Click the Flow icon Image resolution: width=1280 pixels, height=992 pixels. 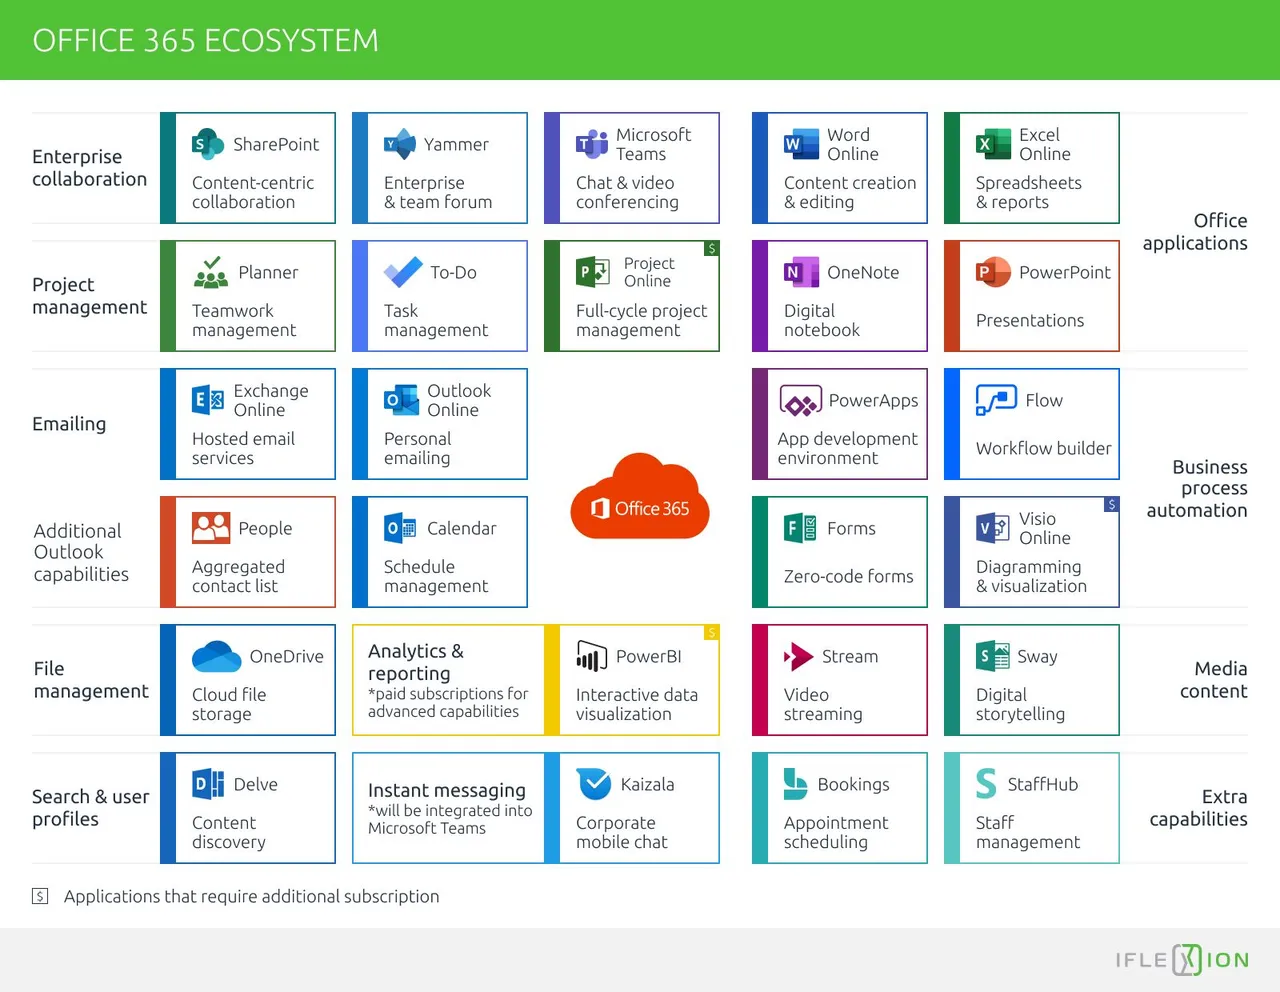point(996,400)
